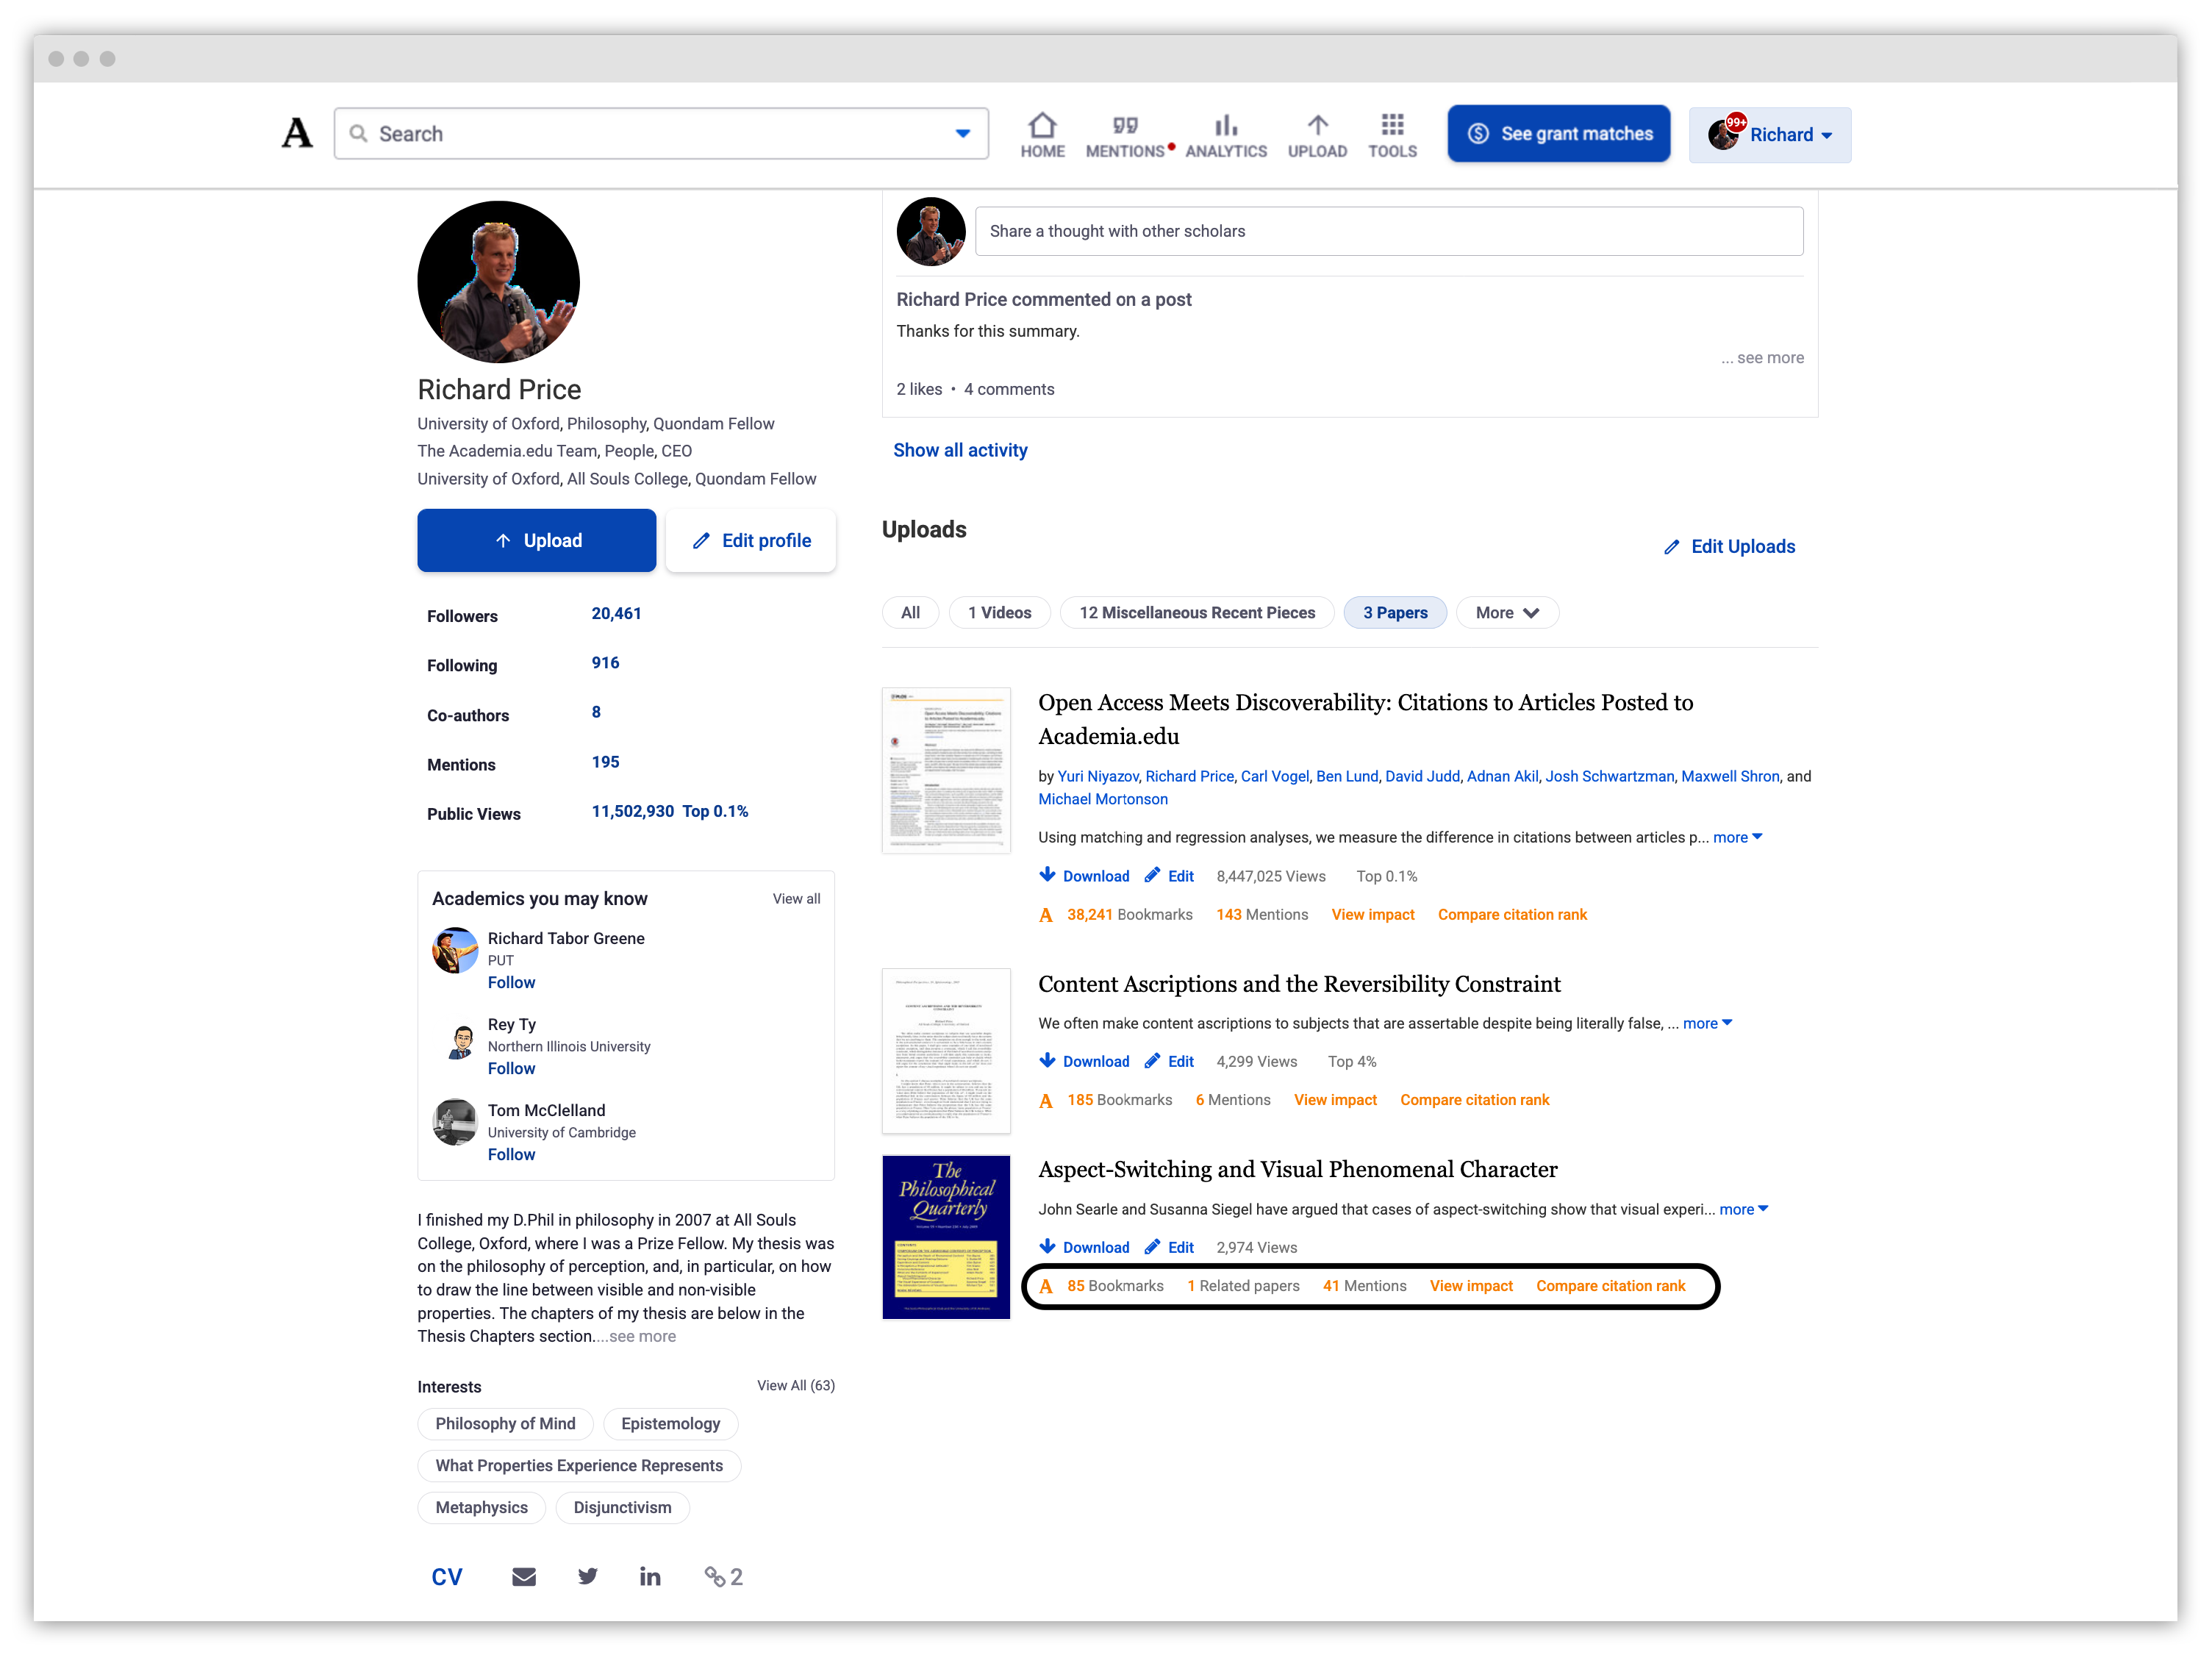The height and width of the screenshot is (1655, 2212).
Task: Open the Richard account dropdown
Action: coord(1770,134)
